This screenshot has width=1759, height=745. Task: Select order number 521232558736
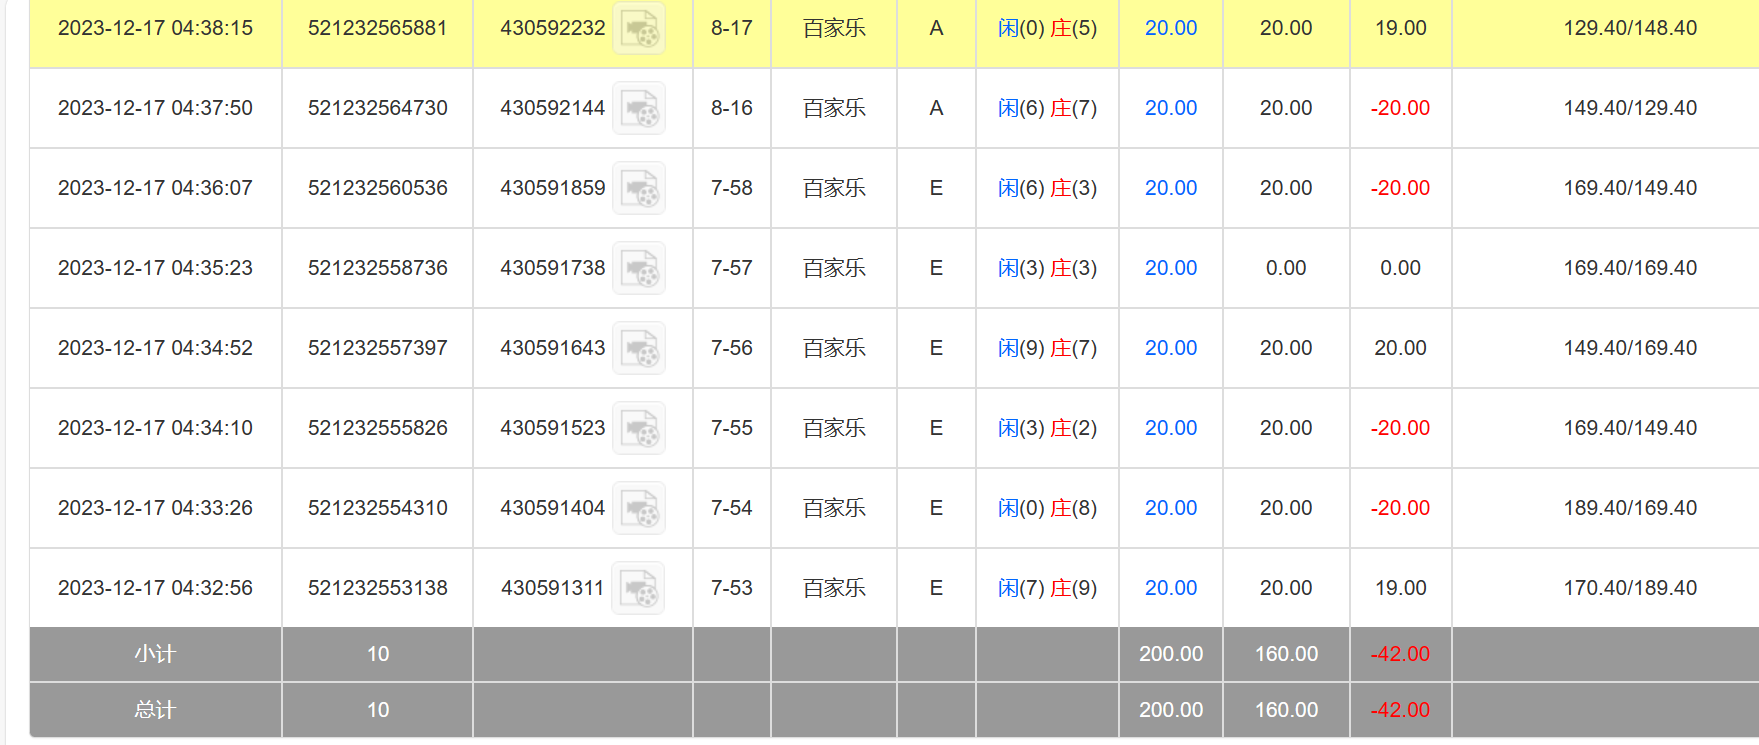378,268
